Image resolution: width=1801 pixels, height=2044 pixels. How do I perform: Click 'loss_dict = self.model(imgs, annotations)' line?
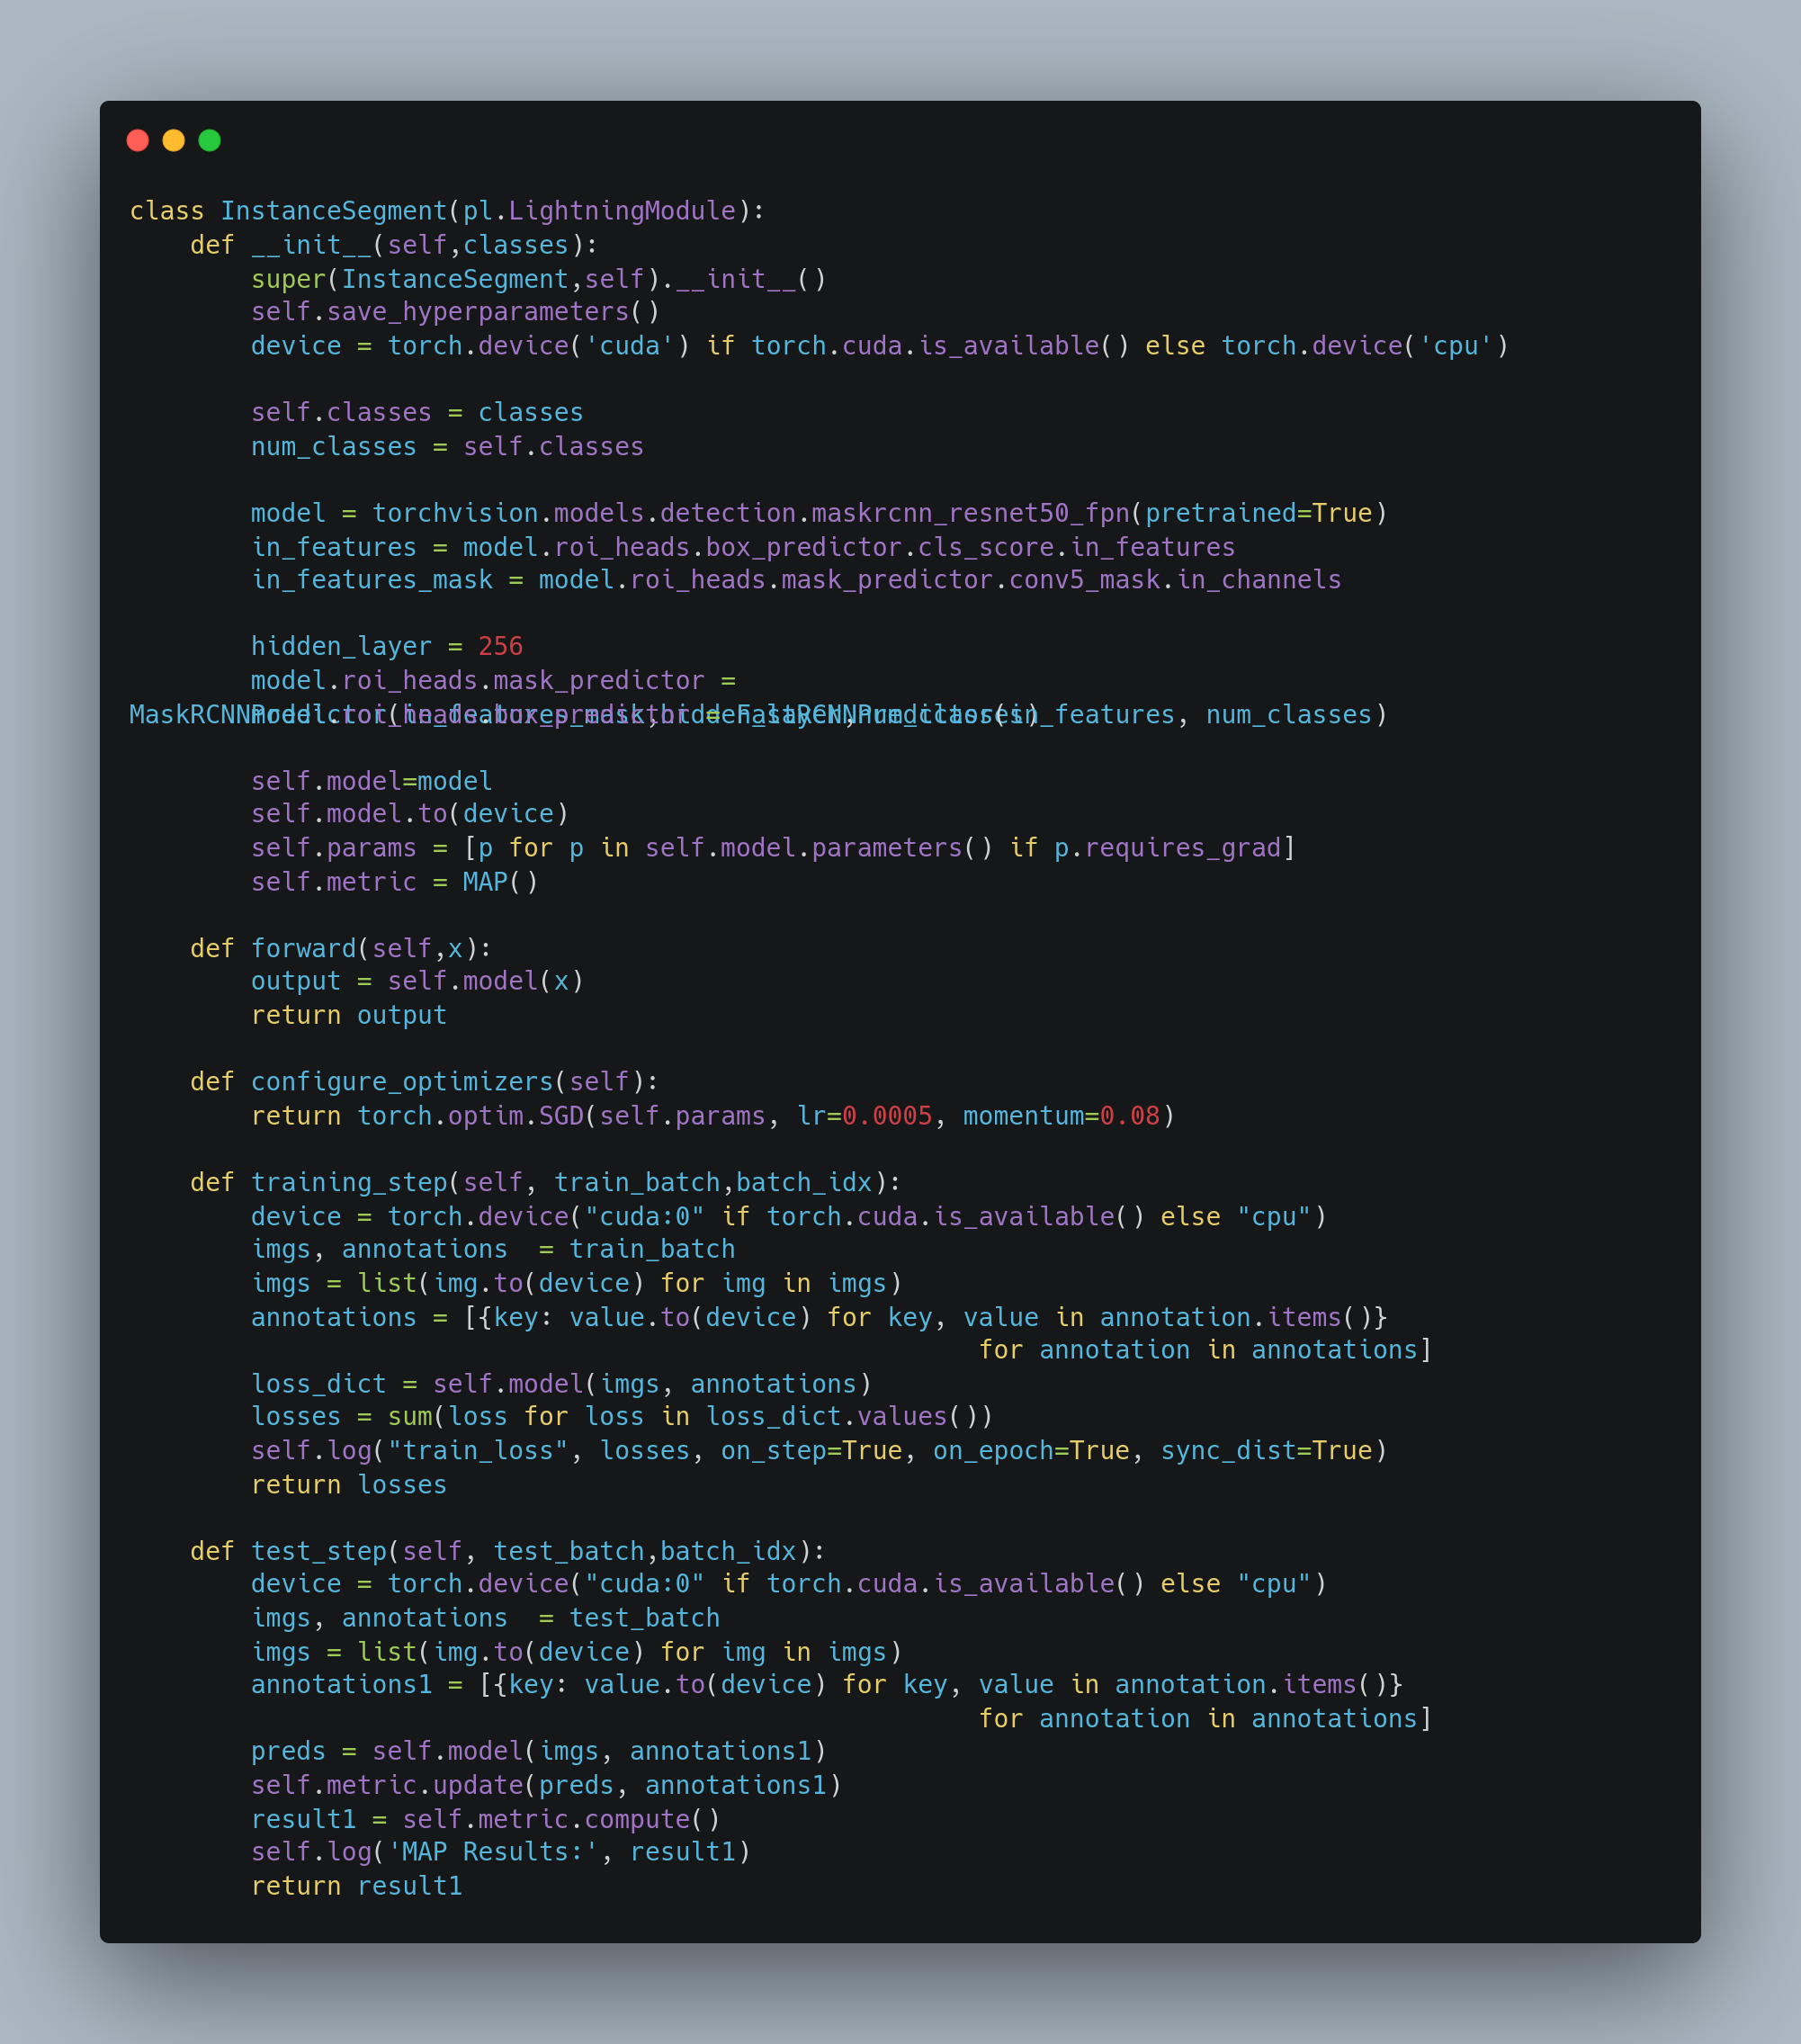(x=561, y=1384)
